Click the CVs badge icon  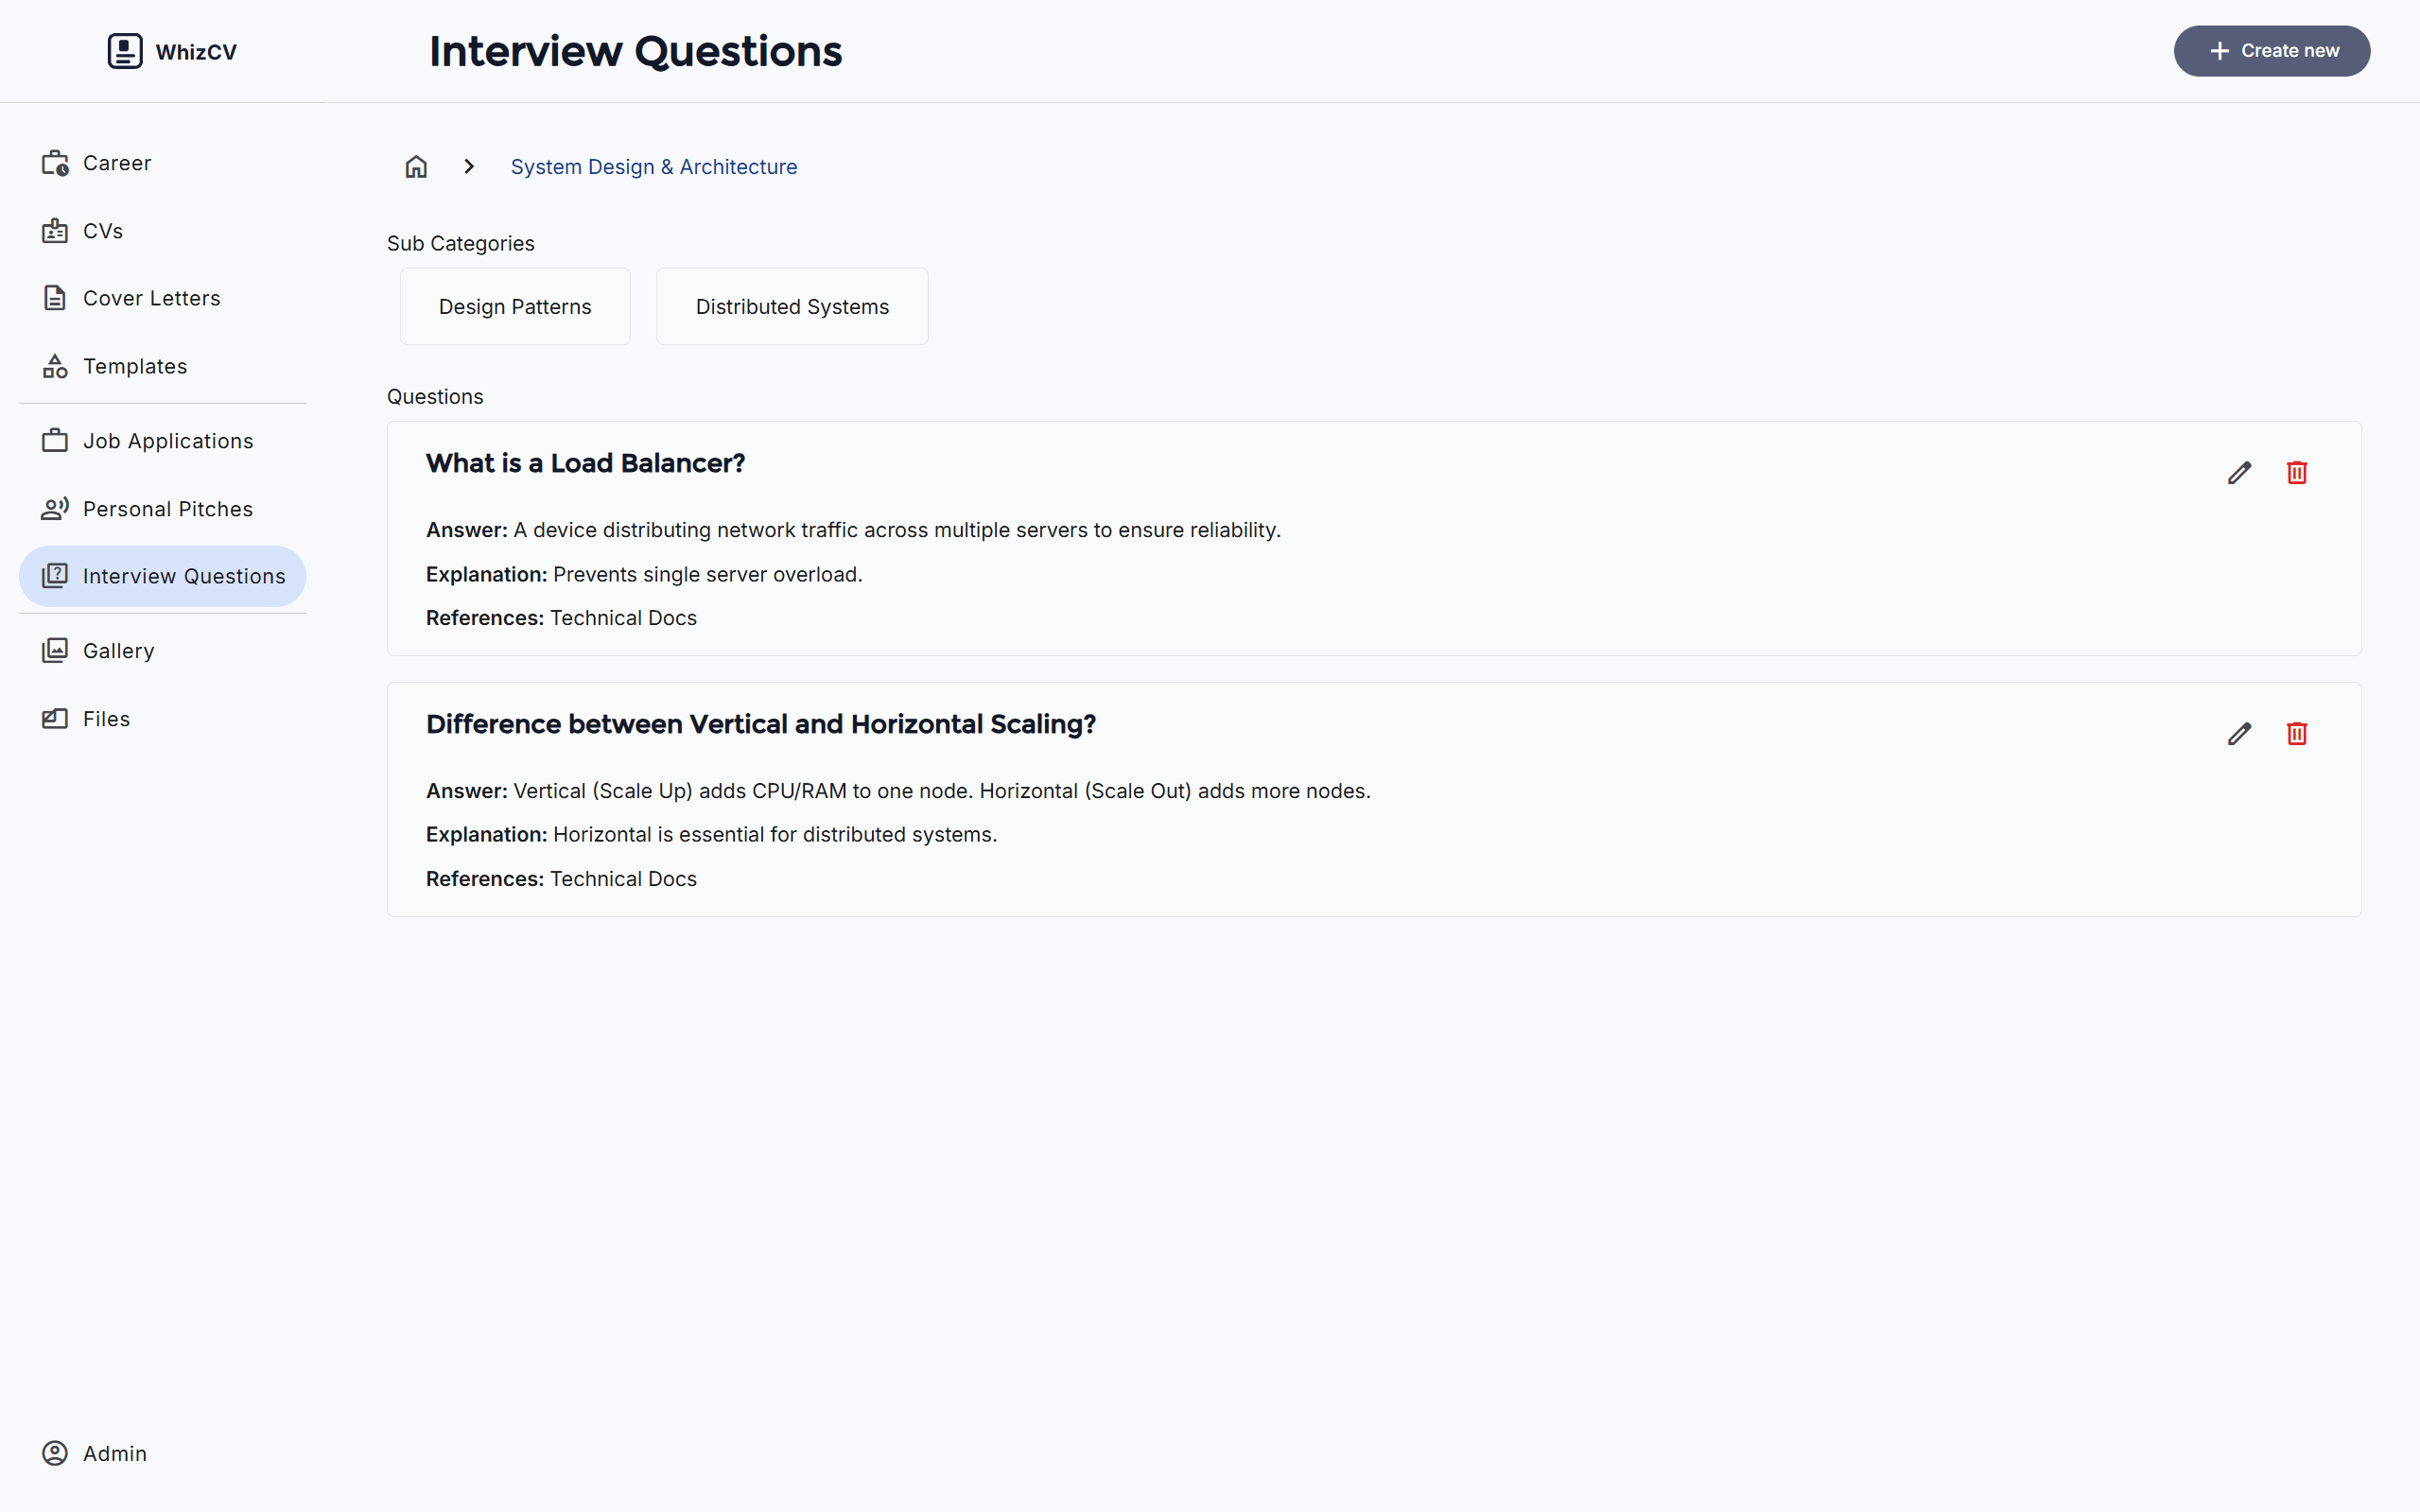55,231
